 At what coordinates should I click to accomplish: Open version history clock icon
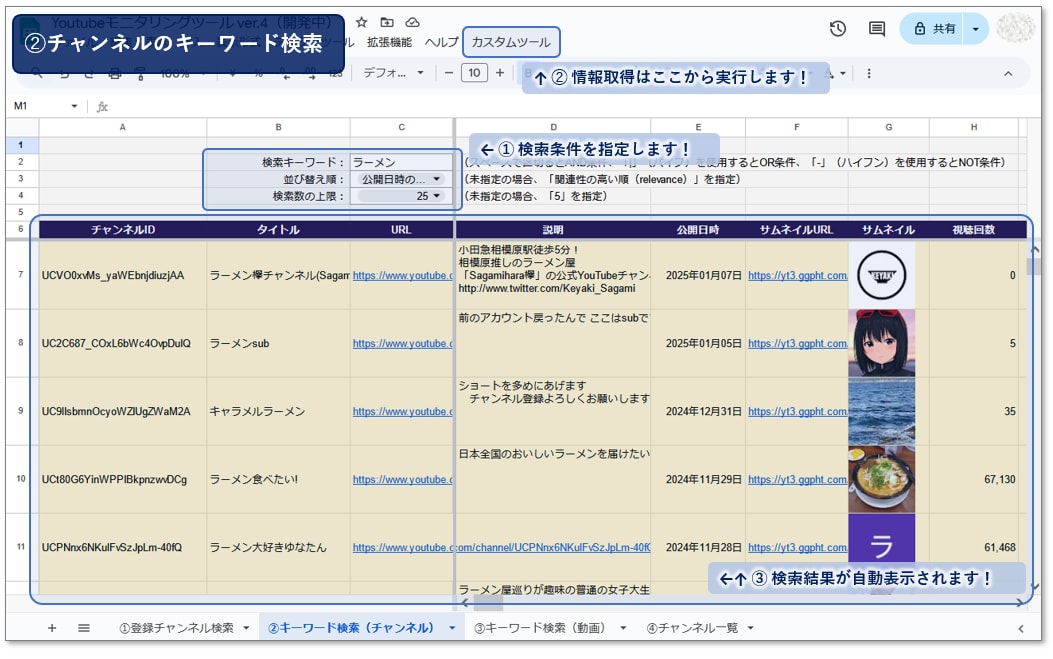coord(837,28)
